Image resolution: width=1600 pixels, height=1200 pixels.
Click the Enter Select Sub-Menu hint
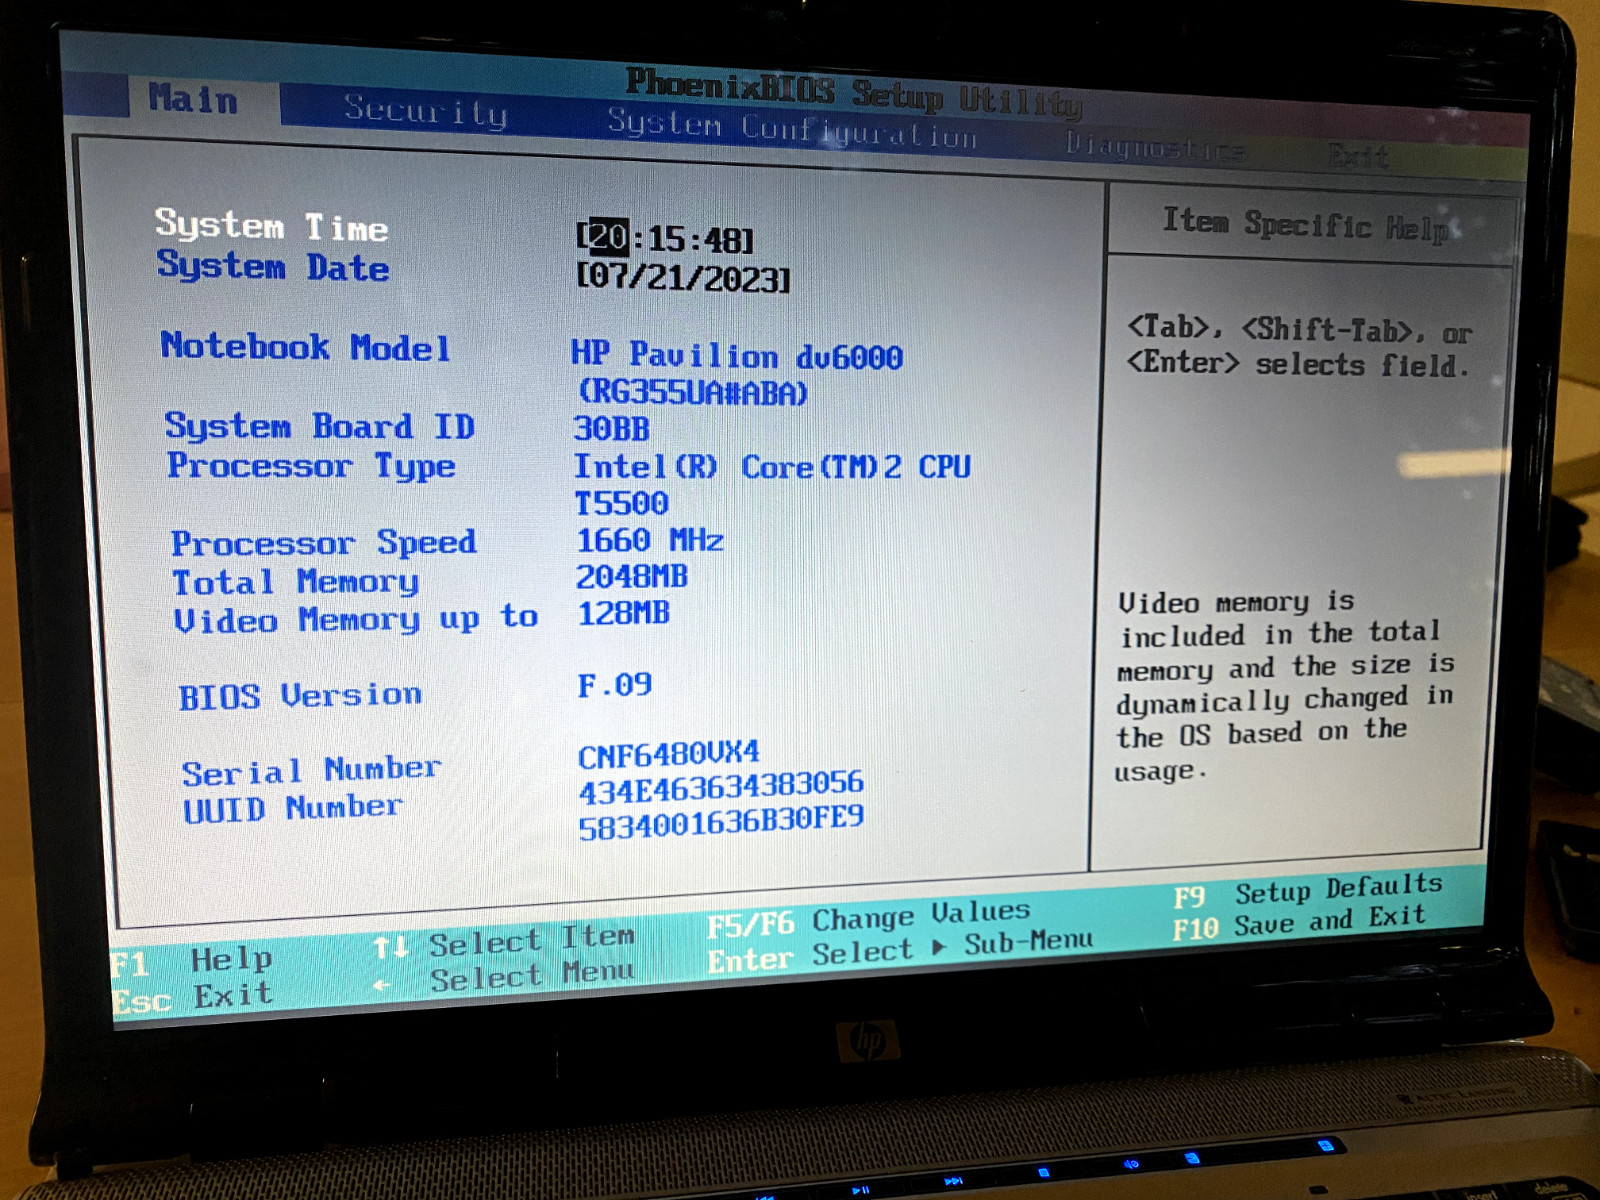tap(900, 951)
